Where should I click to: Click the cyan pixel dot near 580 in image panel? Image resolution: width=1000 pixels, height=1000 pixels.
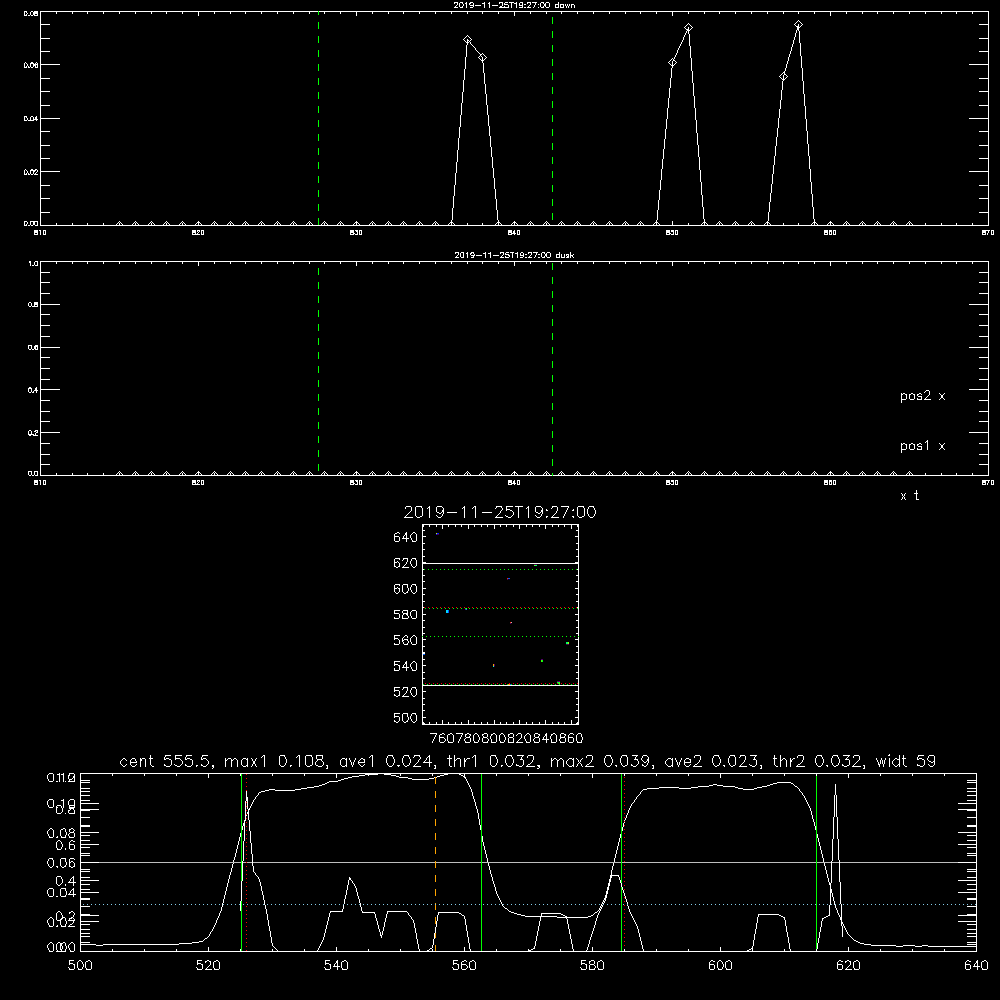click(x=447, y=612)
